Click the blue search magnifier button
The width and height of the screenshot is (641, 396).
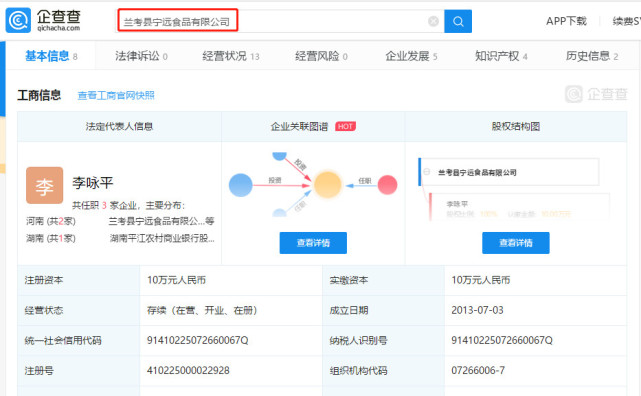(458, 21)
